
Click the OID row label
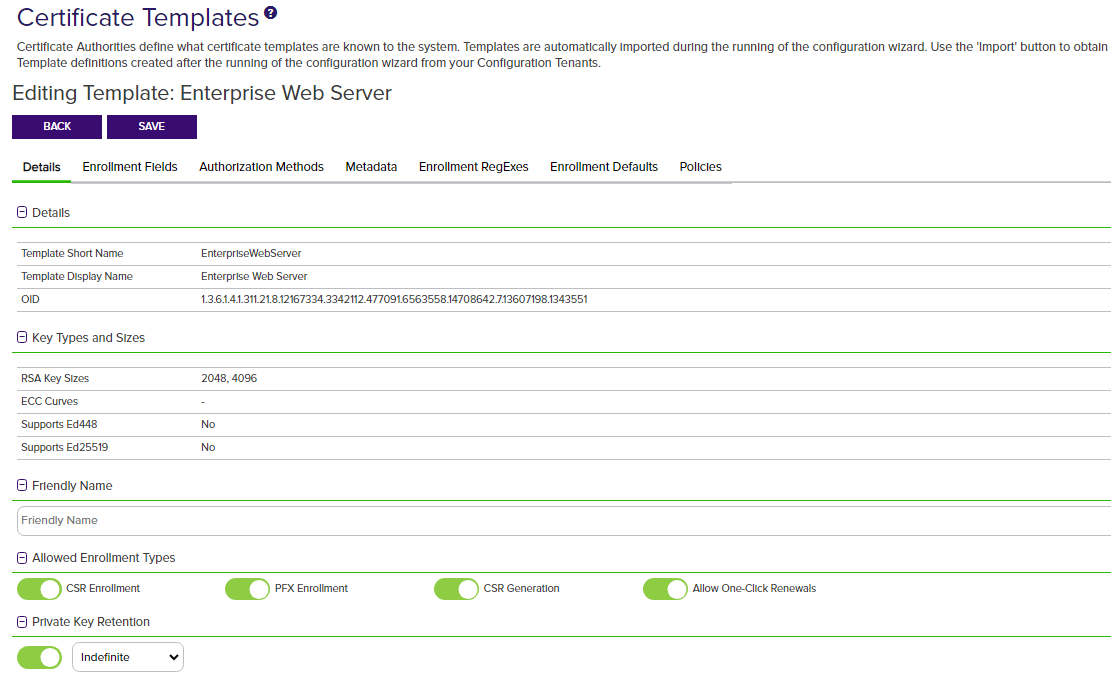[x=30, y=299]
